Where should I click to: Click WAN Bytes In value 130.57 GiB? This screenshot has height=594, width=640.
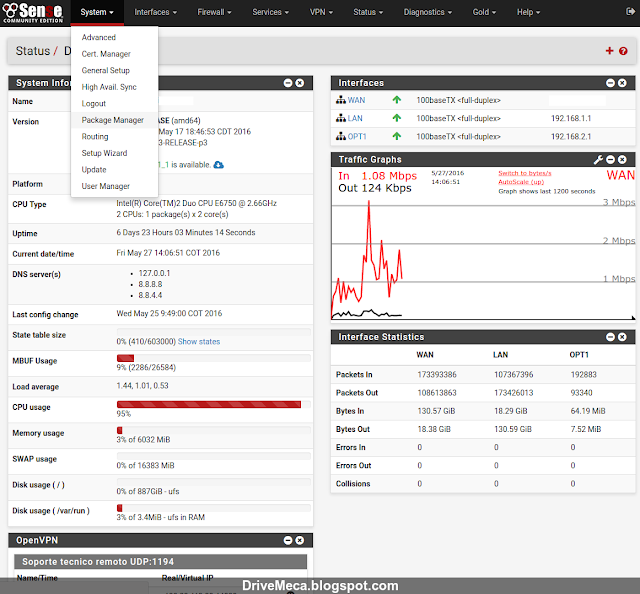pyautogui.click(x=436, y=411)
